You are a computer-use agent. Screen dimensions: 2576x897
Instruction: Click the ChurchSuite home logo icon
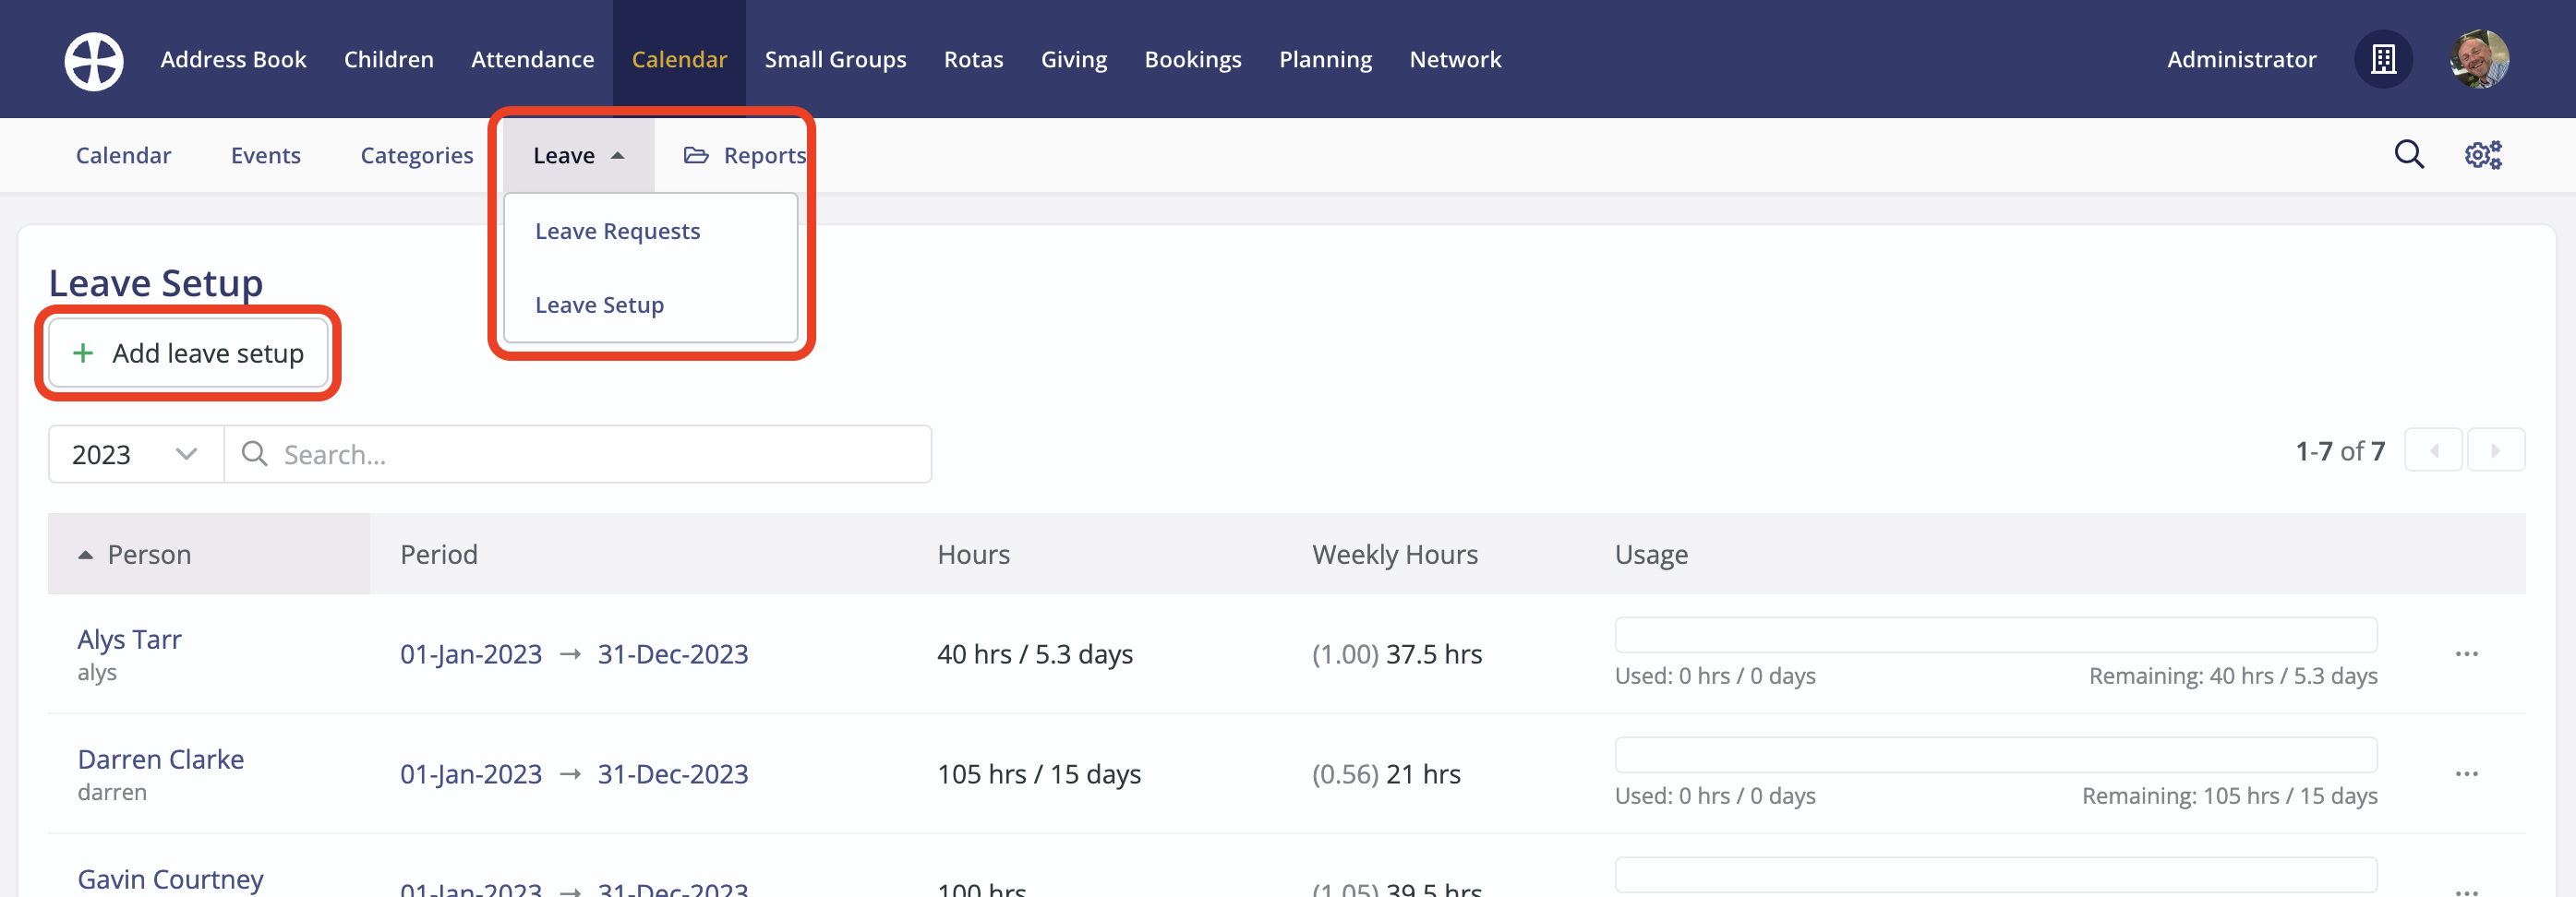(94, 60)
